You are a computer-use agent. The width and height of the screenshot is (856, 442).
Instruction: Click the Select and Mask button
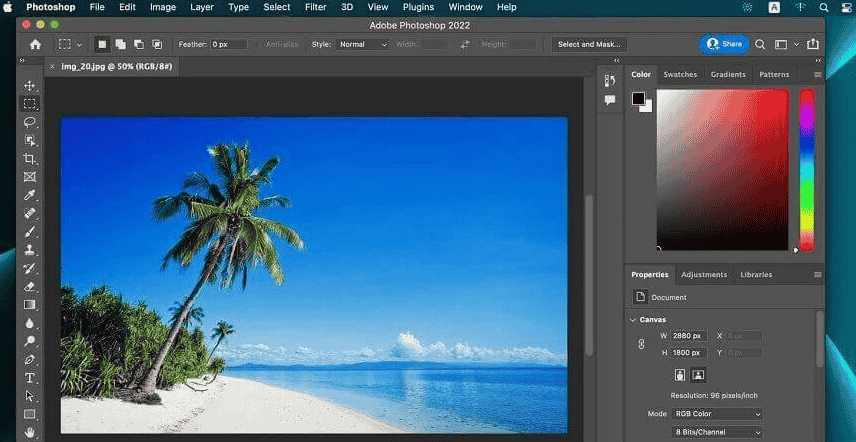[590, 44]
